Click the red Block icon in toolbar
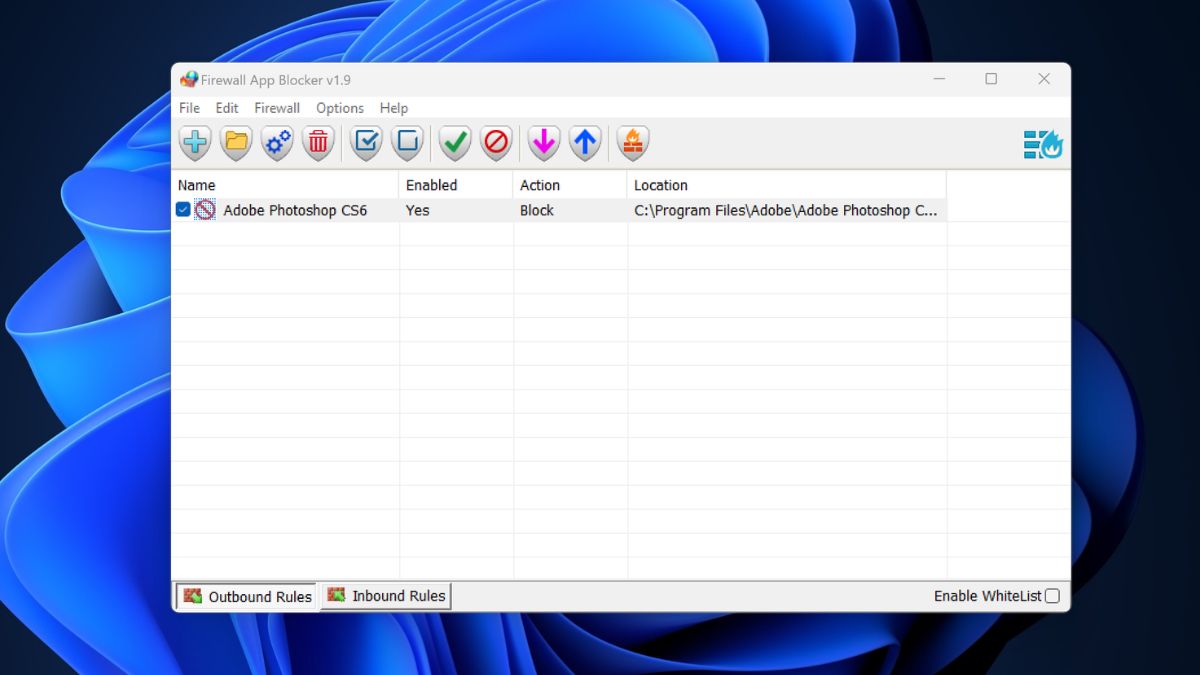Image resolution: width=1200 pixels, height=675 pixels. click(x=496, y=143)
